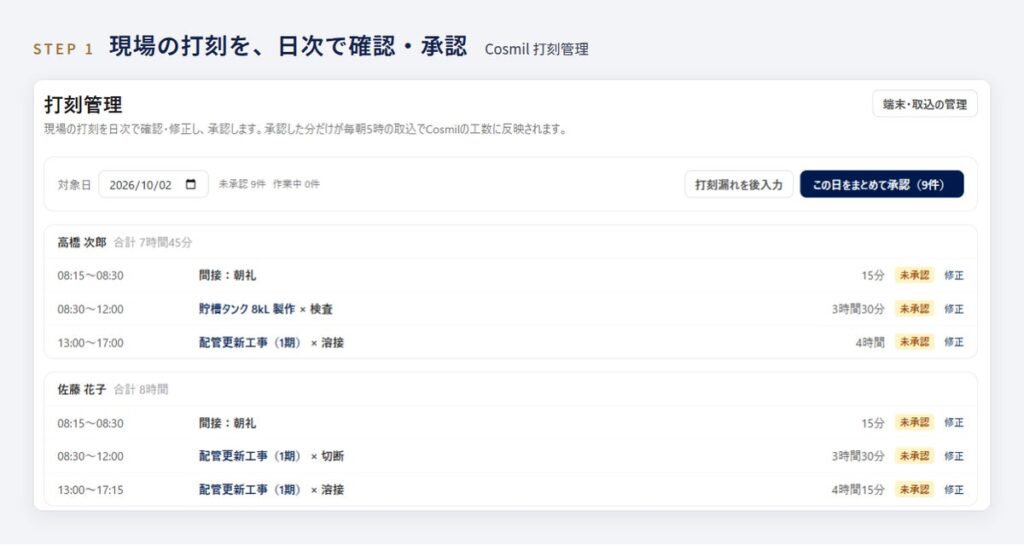Click 修正 for 高橋 次郎 貯槽タンク 検査 row
The width and height of the screenshot is (1024, 545).
click(954, 309)
